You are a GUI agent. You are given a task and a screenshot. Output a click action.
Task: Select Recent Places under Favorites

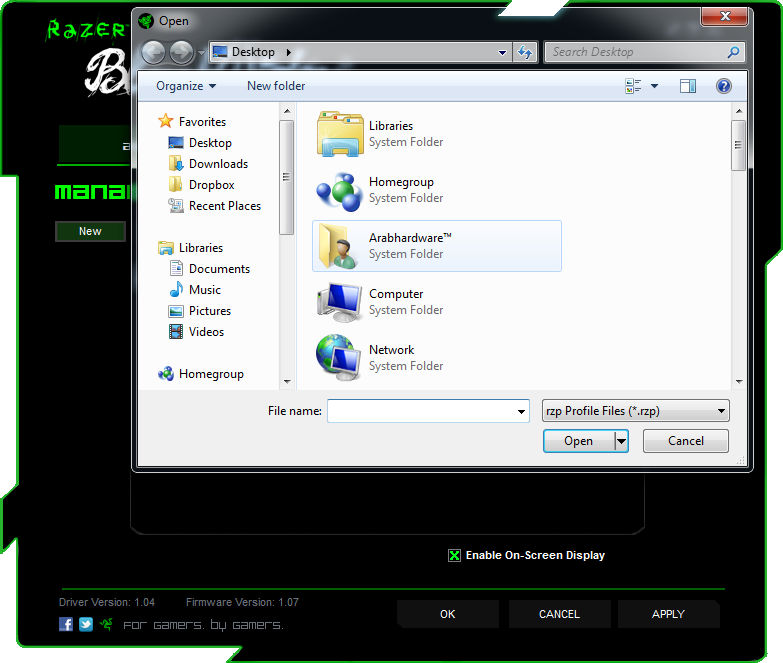point(225,206)
